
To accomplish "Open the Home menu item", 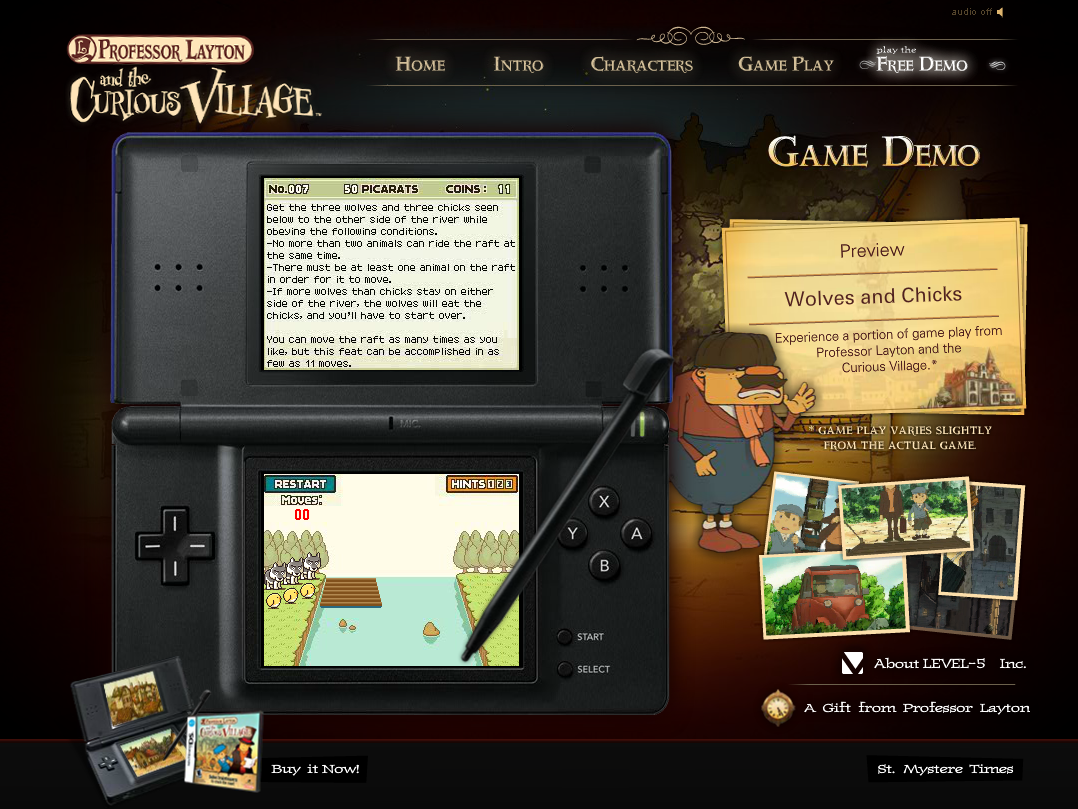I will click(420, 65).
